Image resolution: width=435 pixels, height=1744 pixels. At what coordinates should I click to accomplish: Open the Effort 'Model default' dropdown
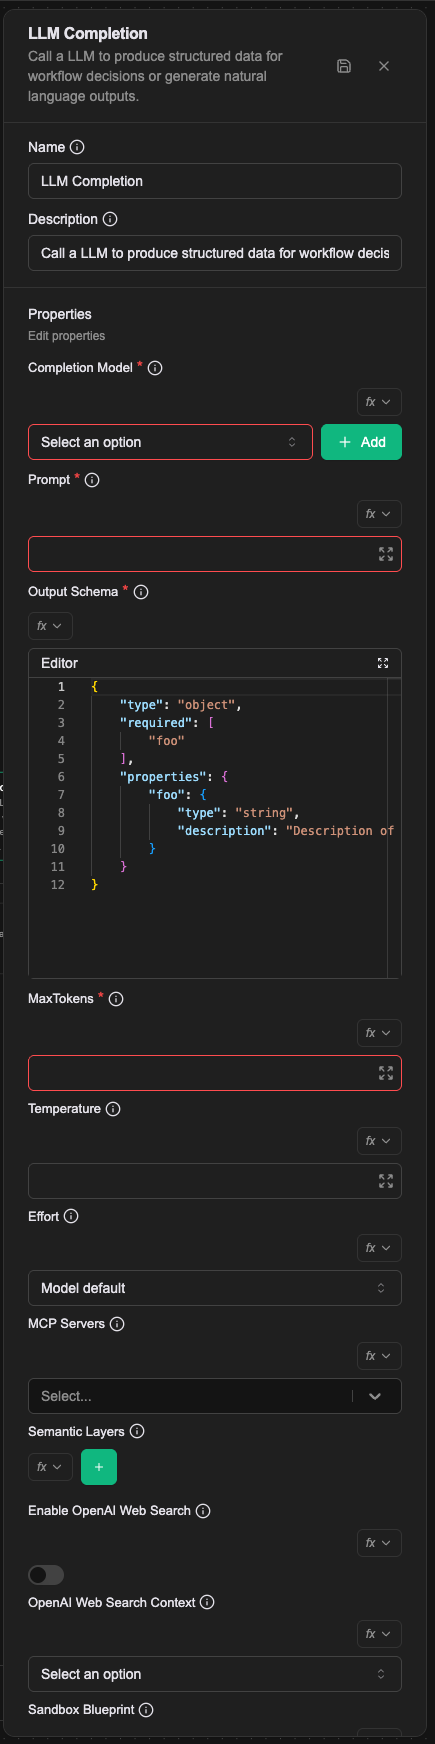pos(215,1288)
